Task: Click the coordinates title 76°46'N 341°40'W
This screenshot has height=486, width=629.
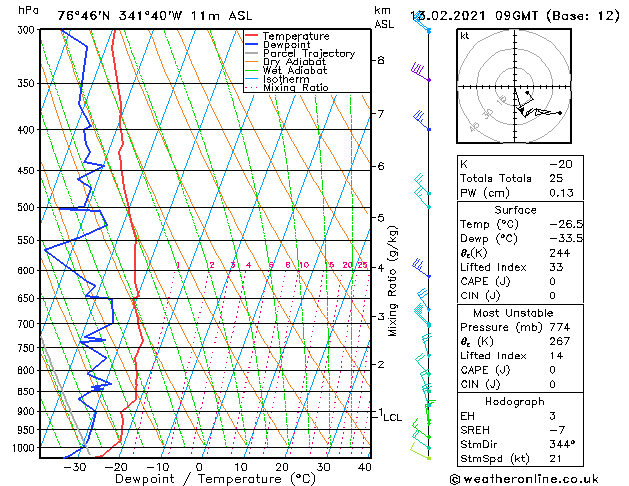Action: click(x=120, y=16)
